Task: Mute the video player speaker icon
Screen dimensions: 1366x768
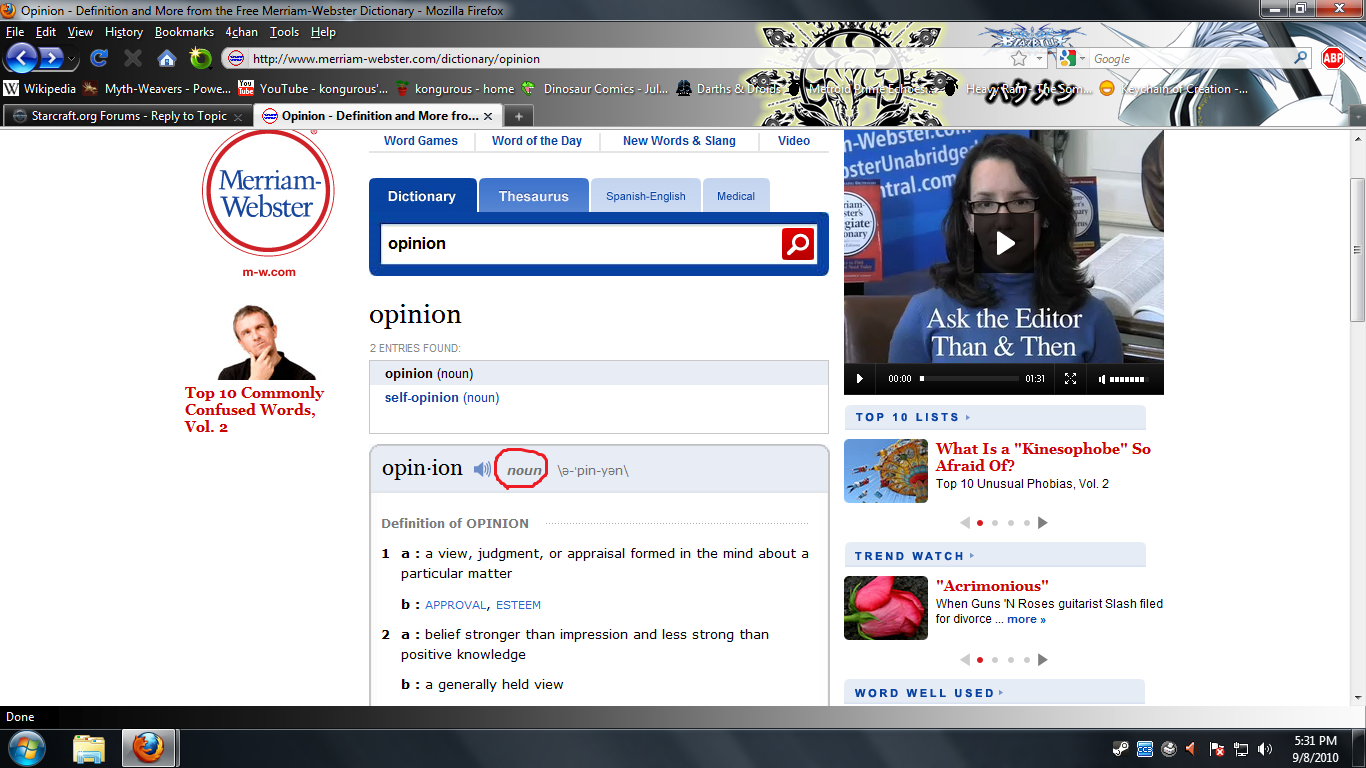Action: point(1102,379)
